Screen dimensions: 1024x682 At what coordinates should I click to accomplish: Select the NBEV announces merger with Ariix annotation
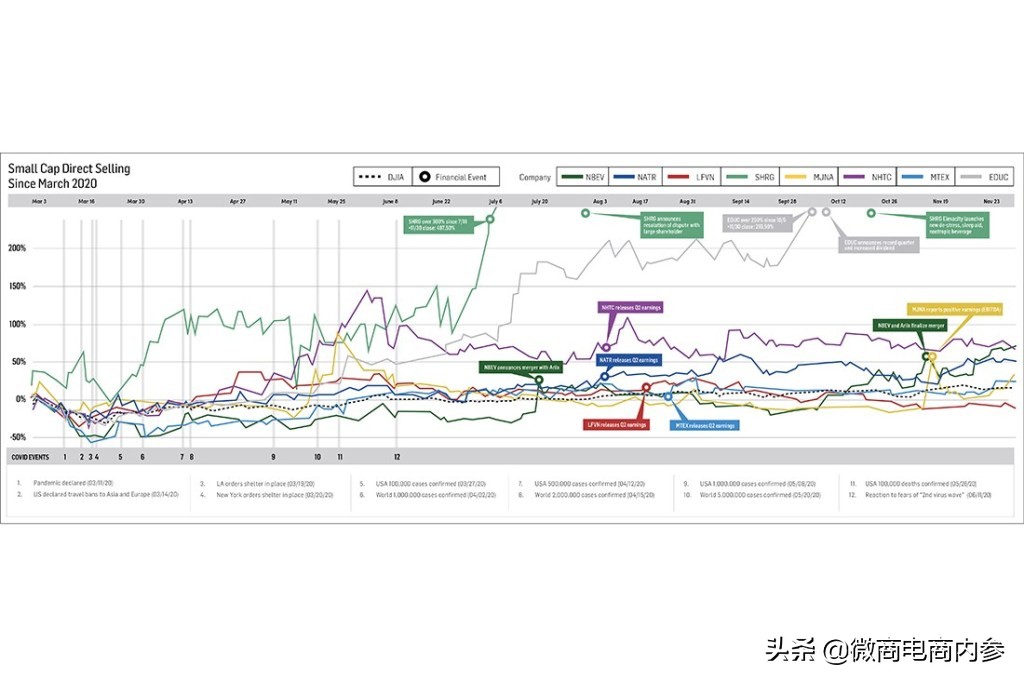tap(520, 367)
